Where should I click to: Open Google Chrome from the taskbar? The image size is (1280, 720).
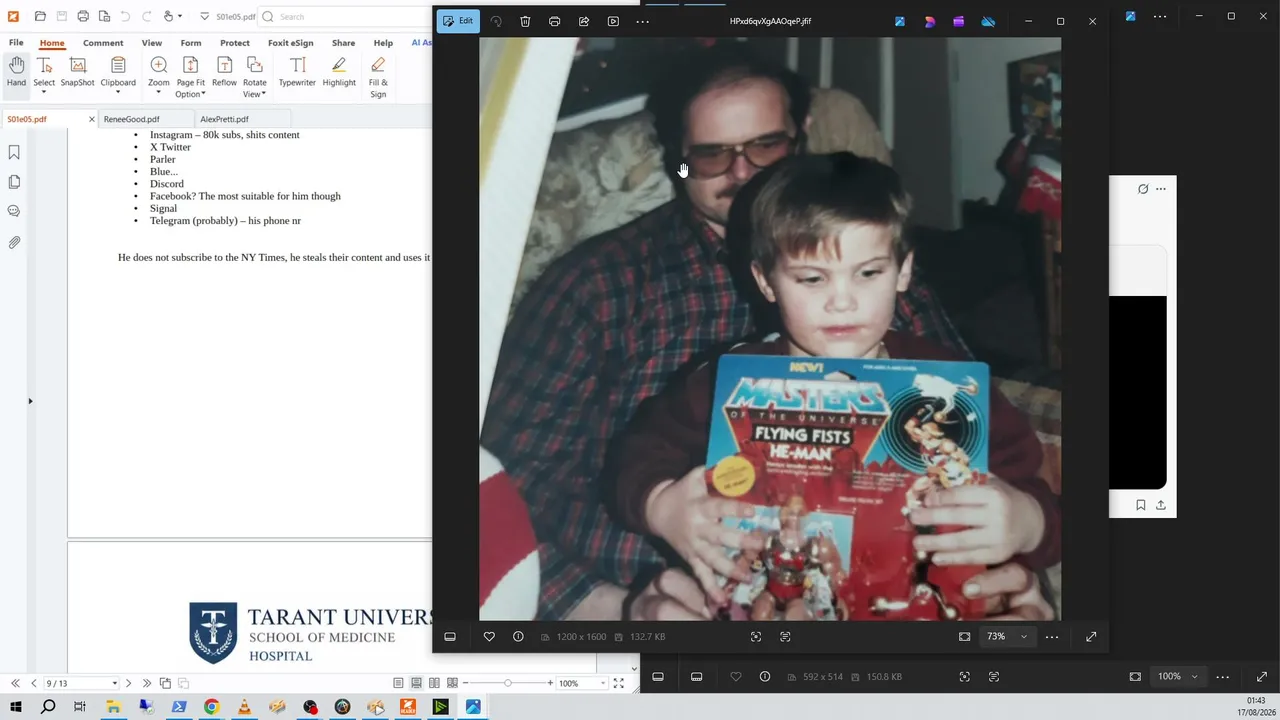click(211, 707)
